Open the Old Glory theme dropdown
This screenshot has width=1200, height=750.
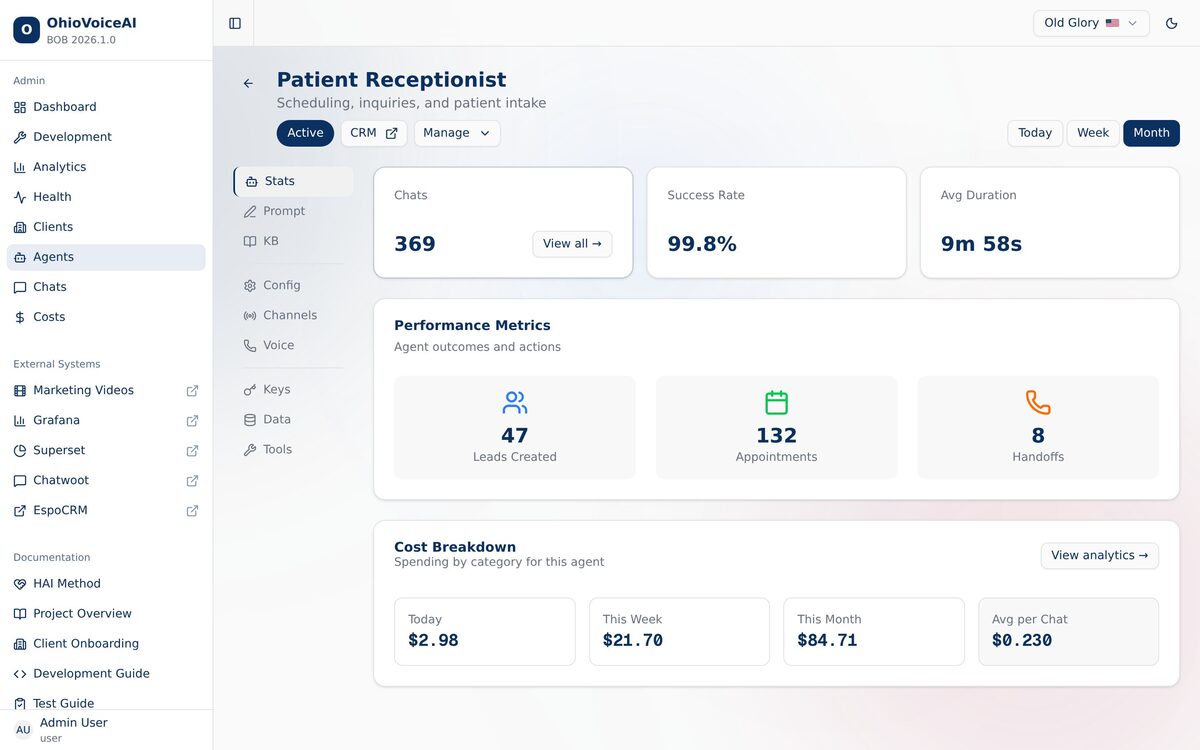pyautogui.click(x=1090, y=23)
